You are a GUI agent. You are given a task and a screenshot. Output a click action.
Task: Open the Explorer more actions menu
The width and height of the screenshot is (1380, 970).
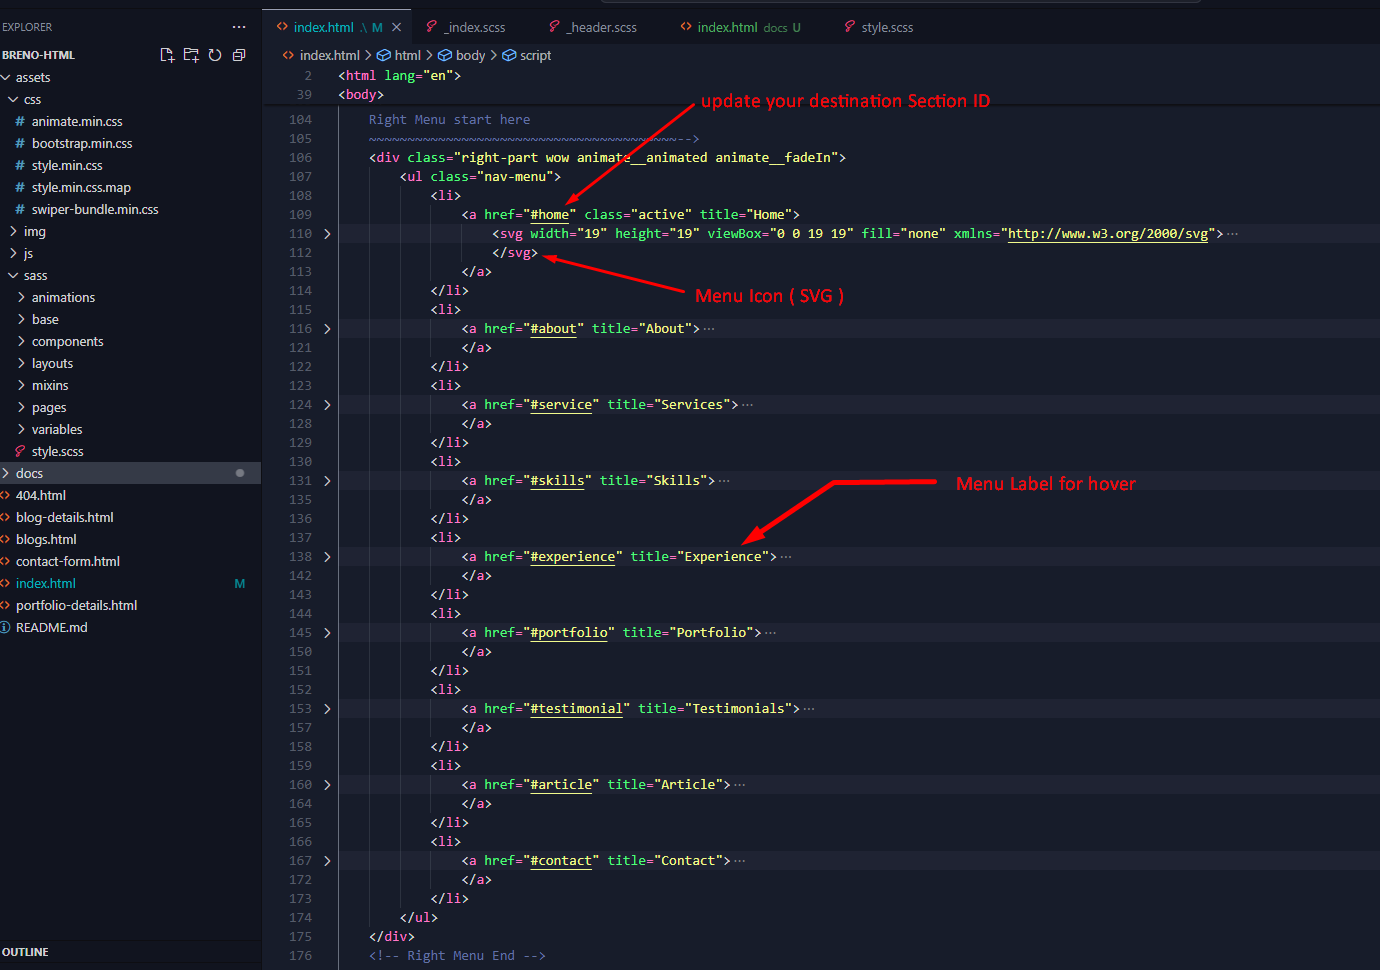coord(239,27)
